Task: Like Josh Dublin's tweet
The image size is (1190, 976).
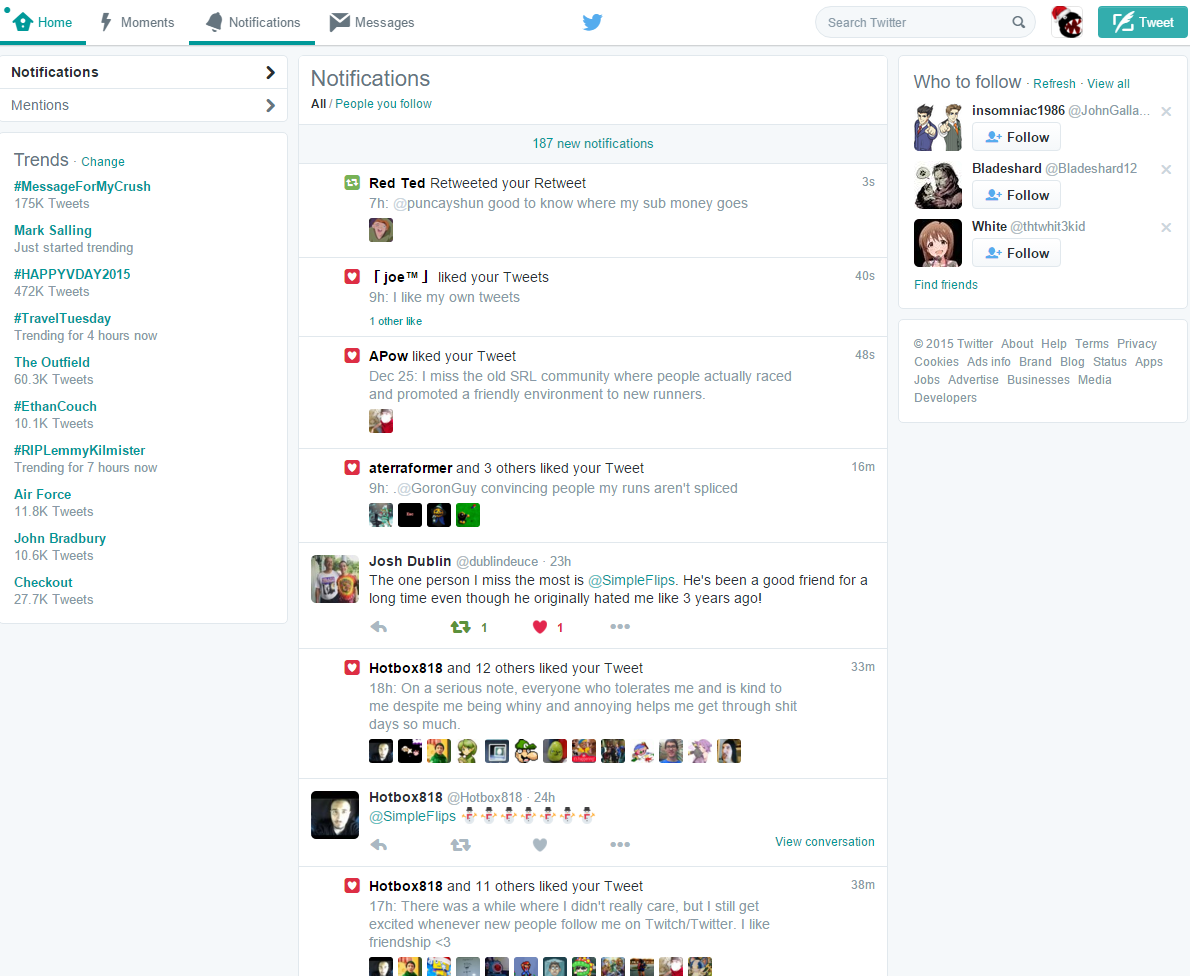Action: tap(540, 627)
